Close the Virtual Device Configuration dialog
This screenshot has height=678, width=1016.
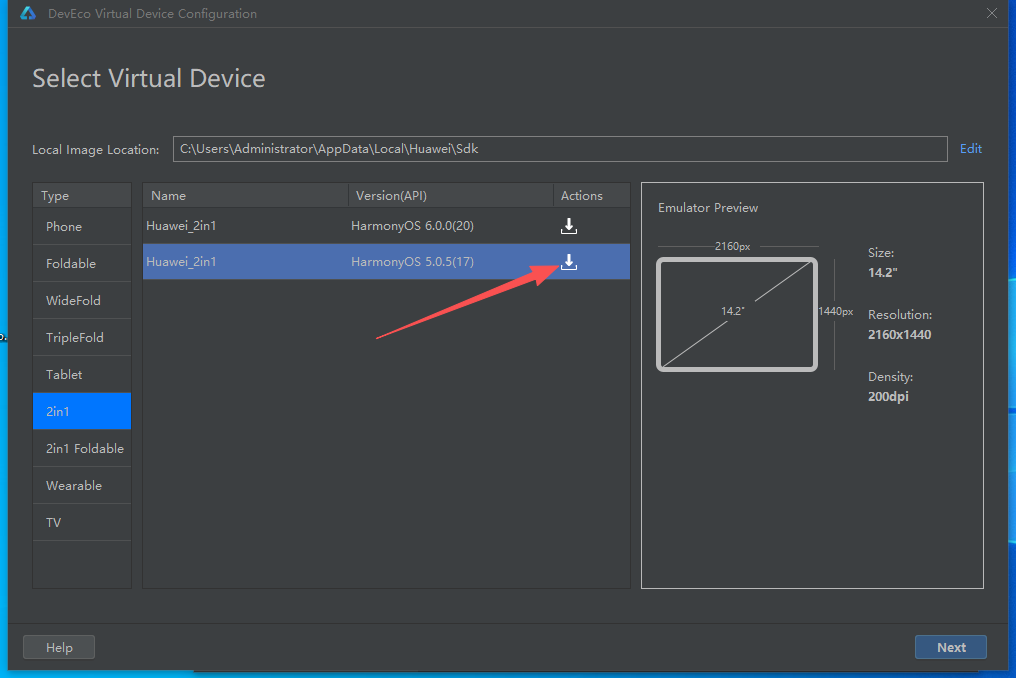(991, 13)
